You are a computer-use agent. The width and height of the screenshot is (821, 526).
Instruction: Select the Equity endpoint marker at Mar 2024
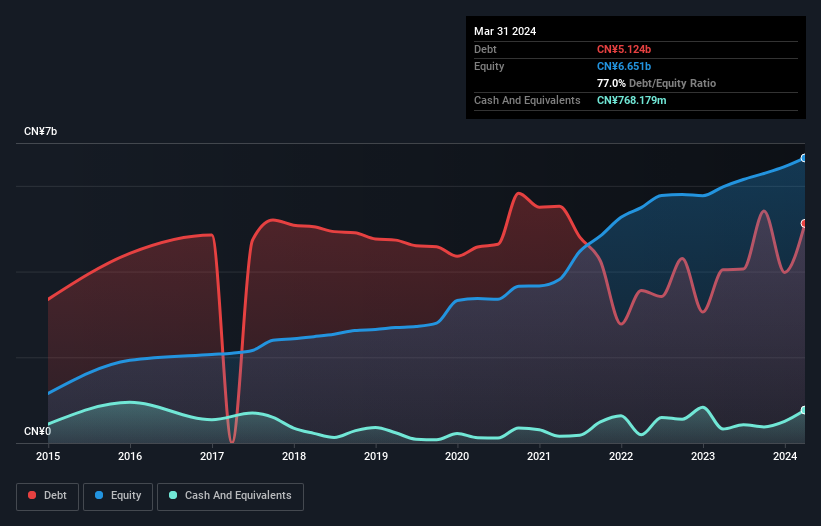click(x=804, y=158)
